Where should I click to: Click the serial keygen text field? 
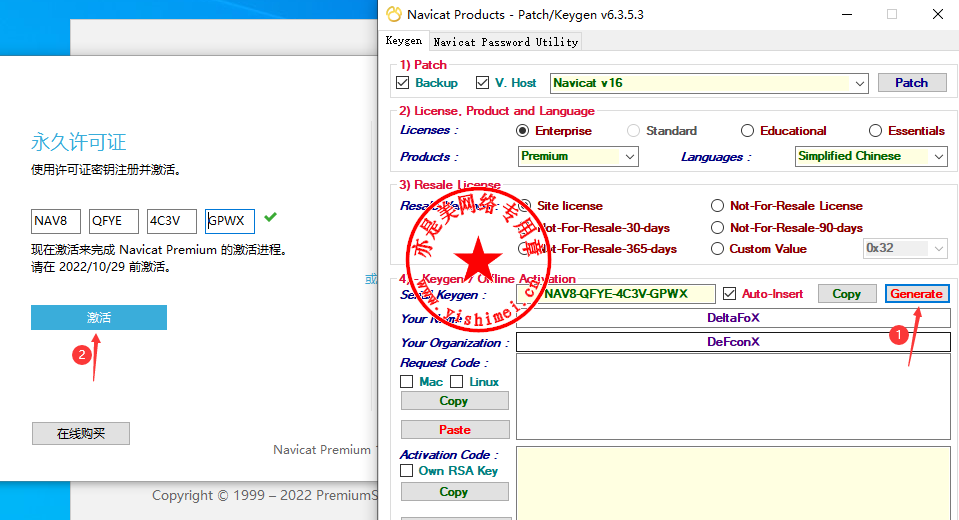[x=616, y=294]
